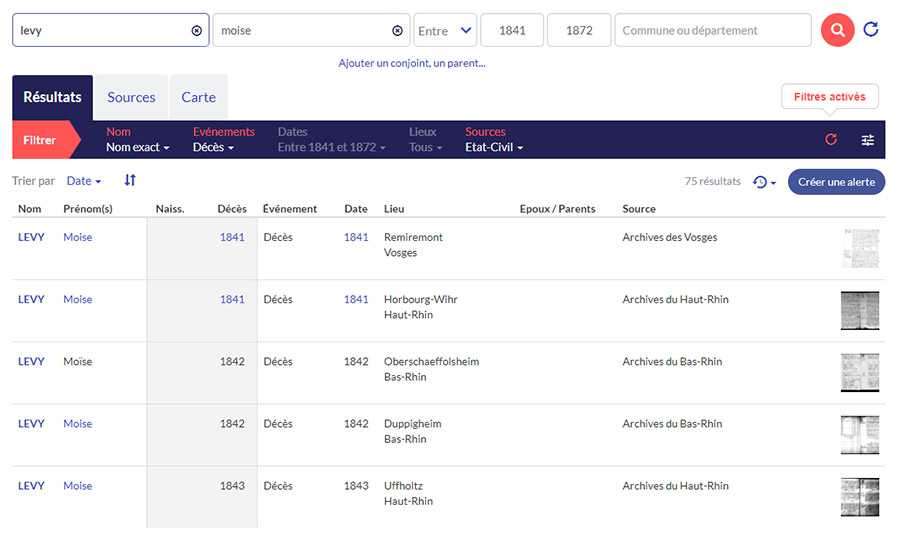Screen dimensions: 900x534
Task: Expand the Décès events filter
Action: click(x=213, y=148)
